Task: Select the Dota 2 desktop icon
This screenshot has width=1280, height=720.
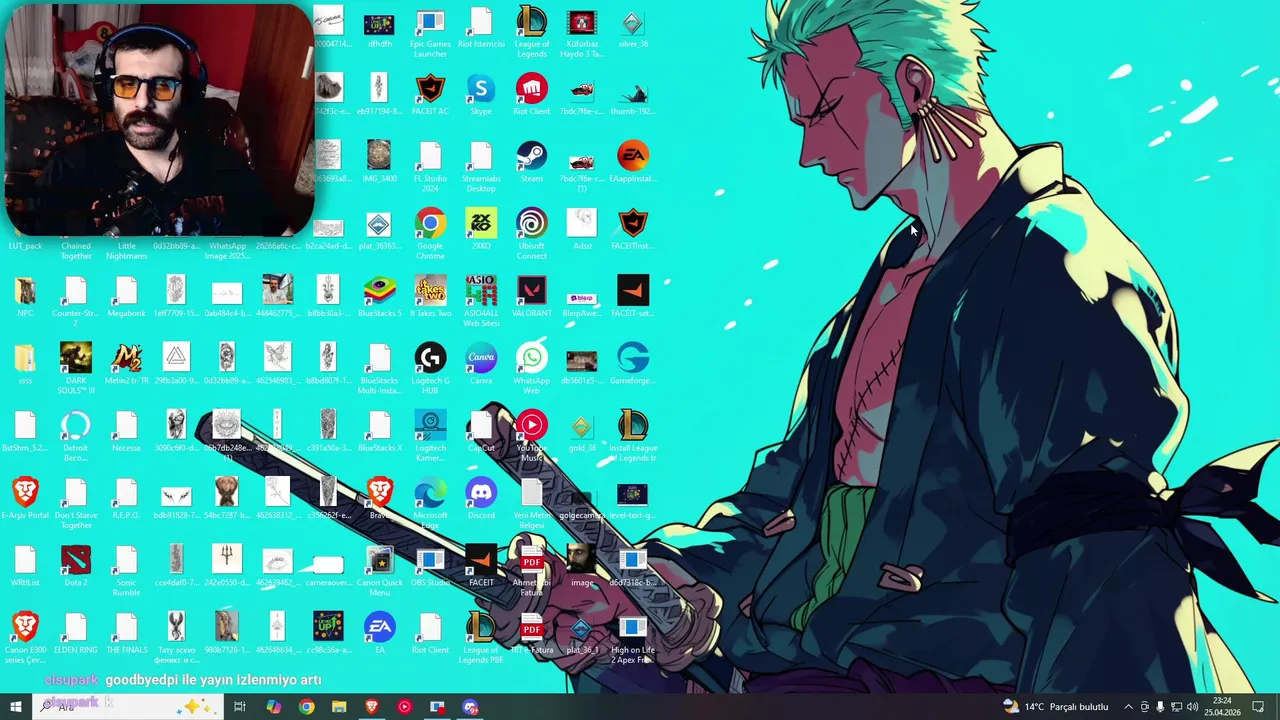Action: 76,565
